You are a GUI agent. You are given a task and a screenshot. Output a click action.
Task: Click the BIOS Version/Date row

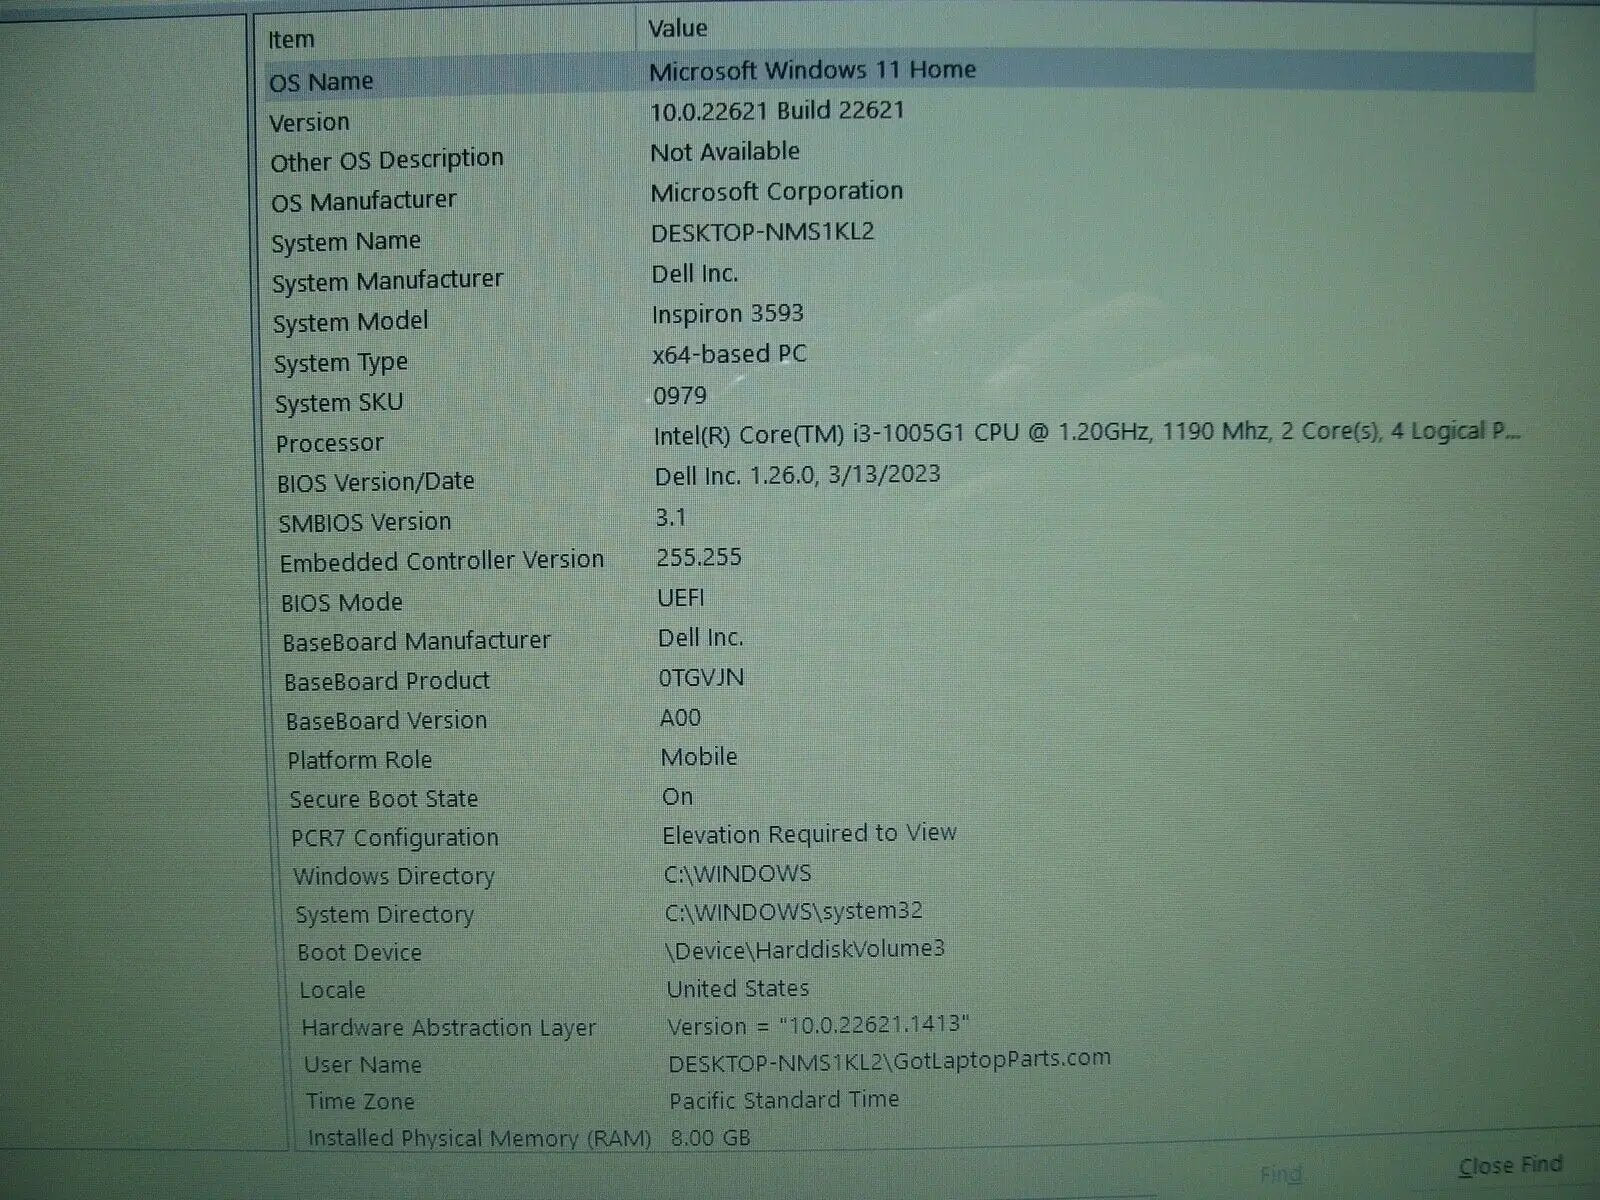click(x=375, y=482)
